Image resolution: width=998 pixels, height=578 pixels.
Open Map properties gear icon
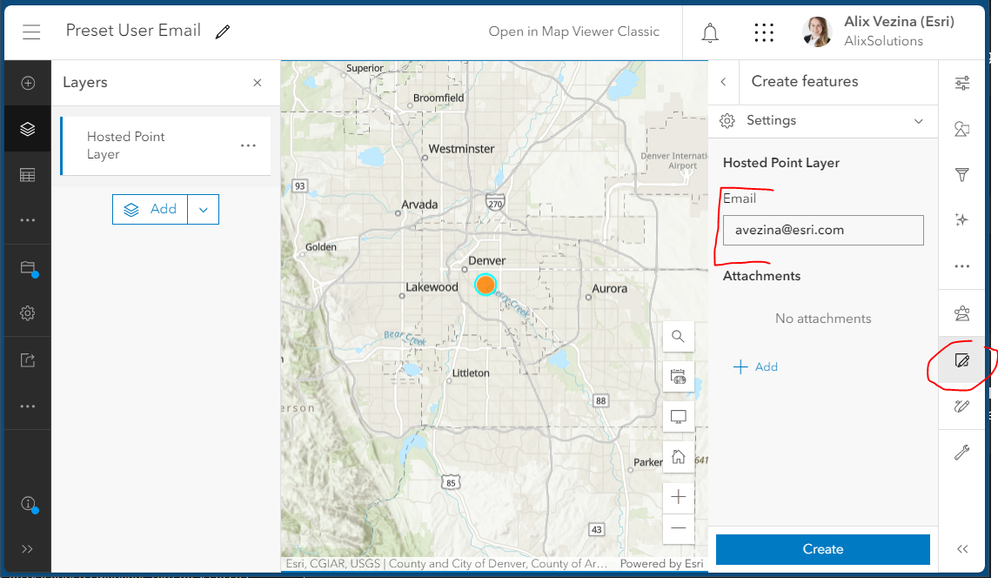point(27,313)
